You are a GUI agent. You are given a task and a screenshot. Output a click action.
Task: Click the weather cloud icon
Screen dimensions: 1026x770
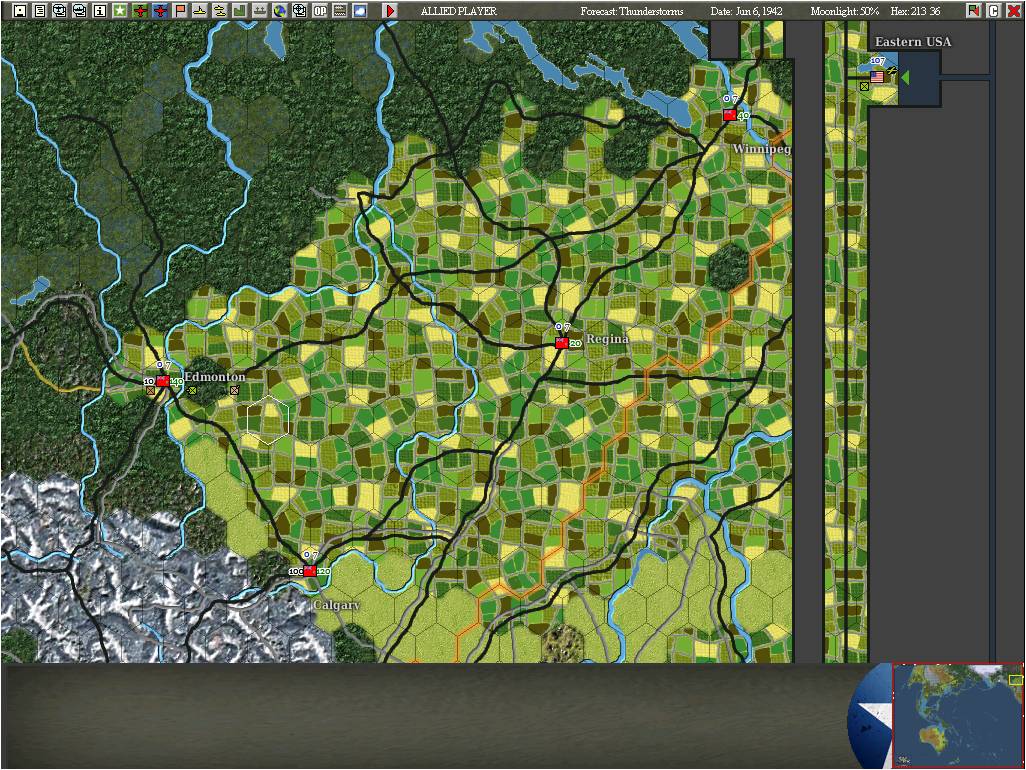coord(360,10)
